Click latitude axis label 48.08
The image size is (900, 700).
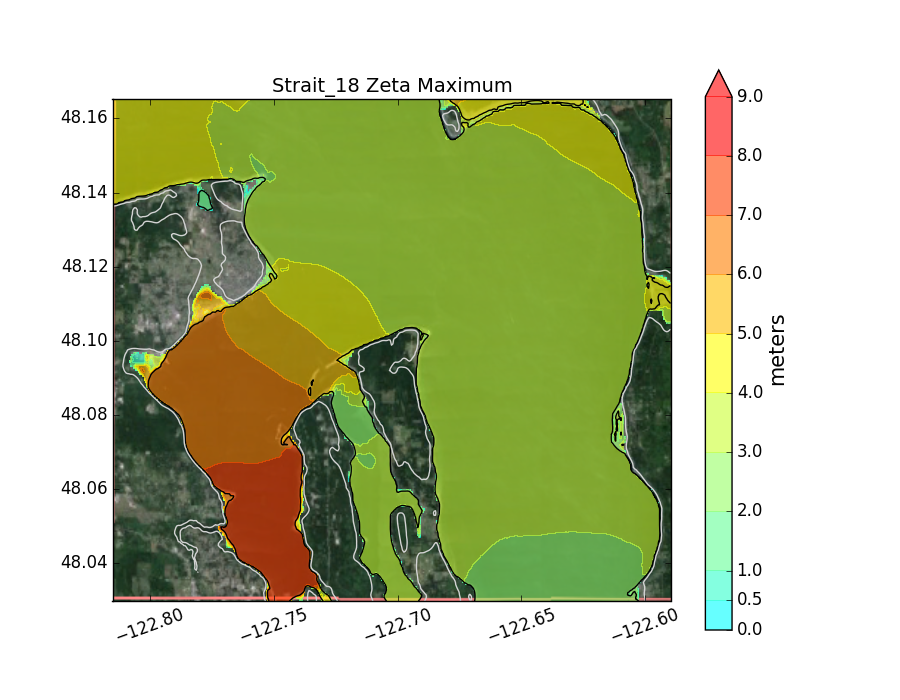tap(84, 414)
